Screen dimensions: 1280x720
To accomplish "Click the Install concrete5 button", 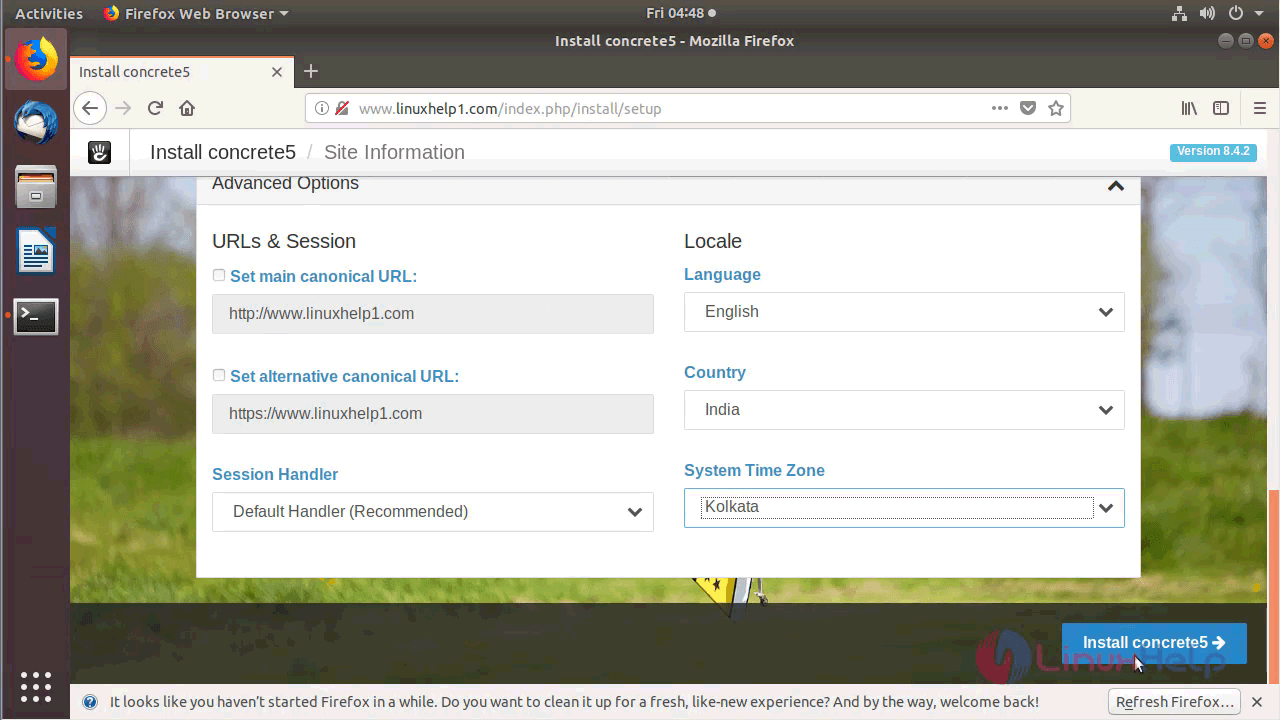I will pos(1154,643).
